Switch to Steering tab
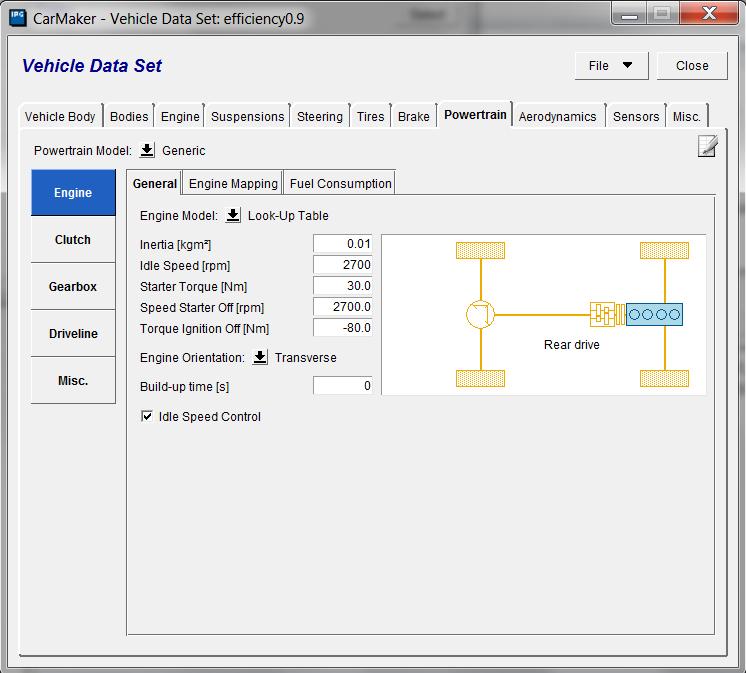 coord(320,117)
